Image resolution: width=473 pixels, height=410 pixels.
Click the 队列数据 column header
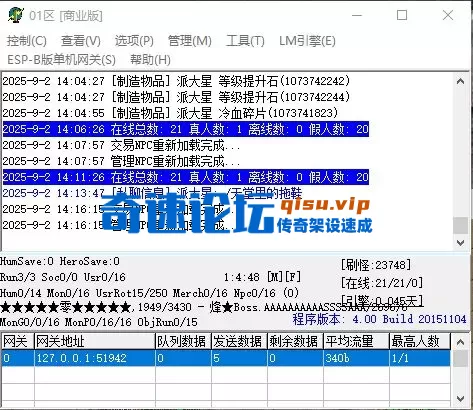[x=183, y=341]
